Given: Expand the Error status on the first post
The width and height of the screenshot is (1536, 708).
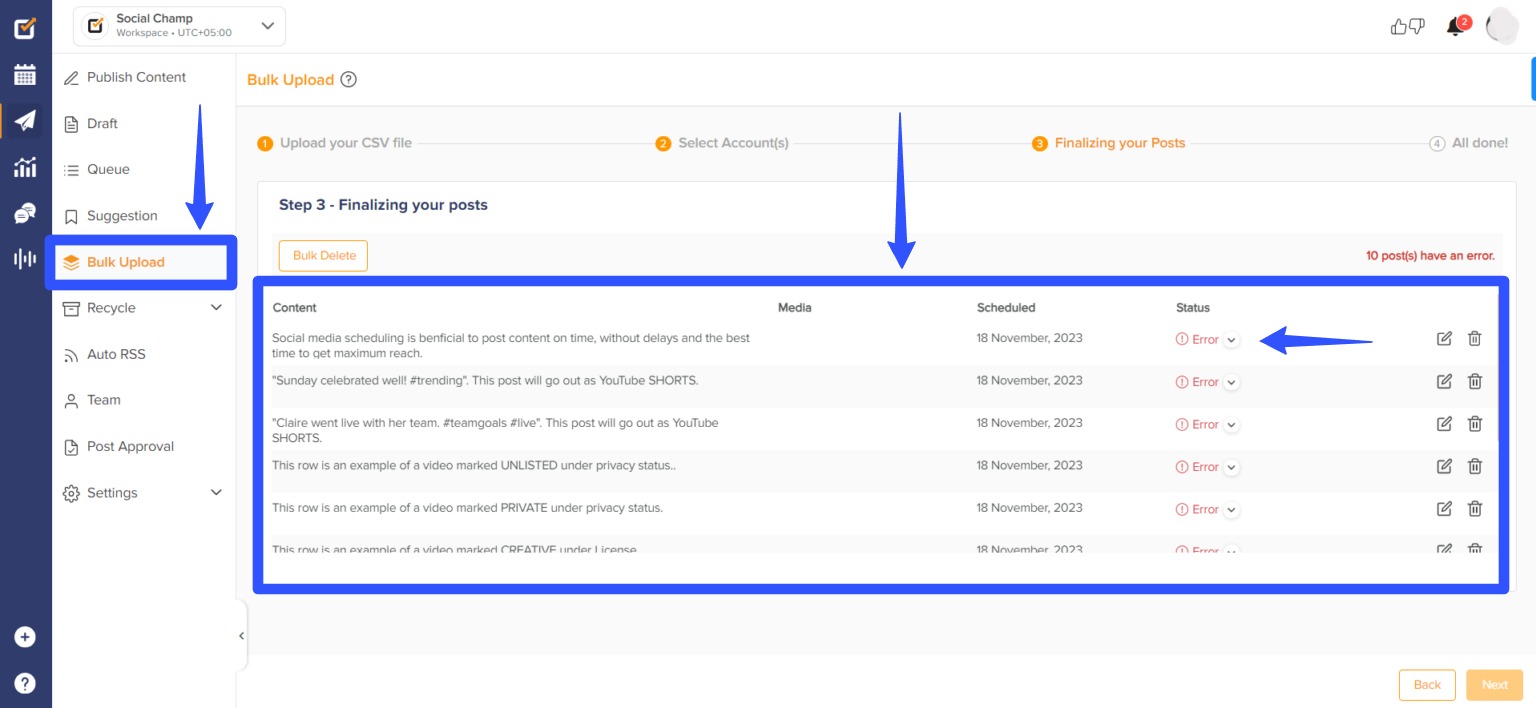Looking at the screenshot, I should coord(1231,340).
